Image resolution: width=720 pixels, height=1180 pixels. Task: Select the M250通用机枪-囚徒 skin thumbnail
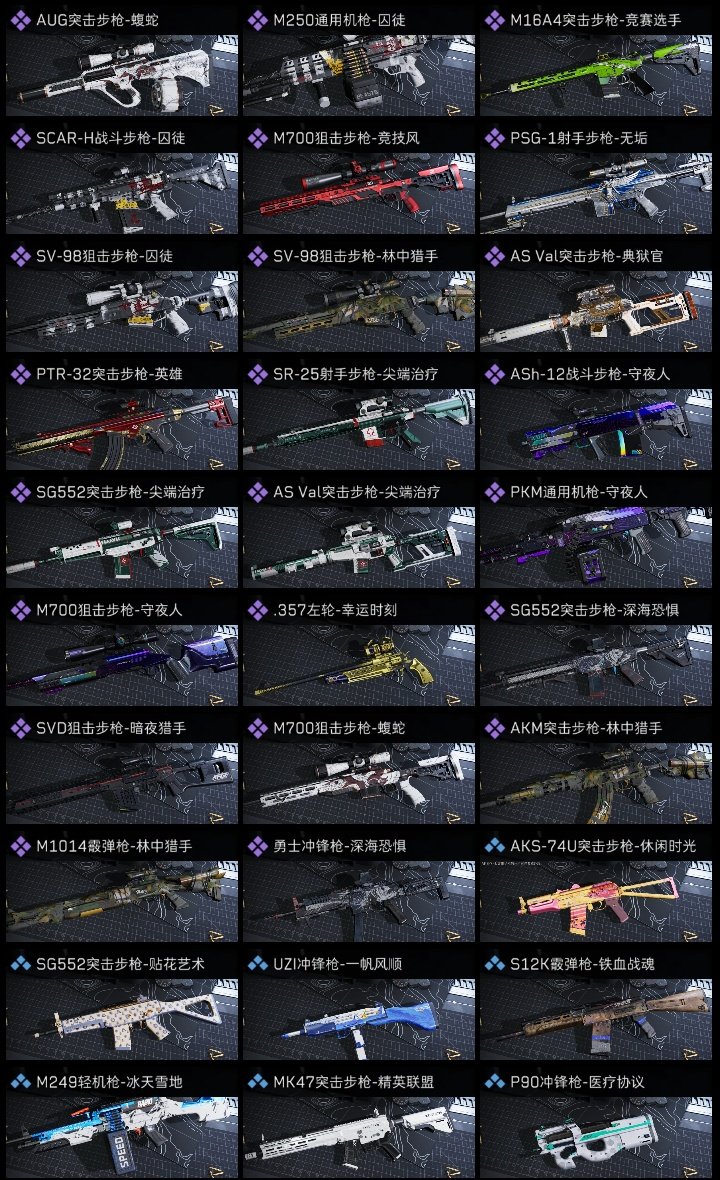pos(359,75)
